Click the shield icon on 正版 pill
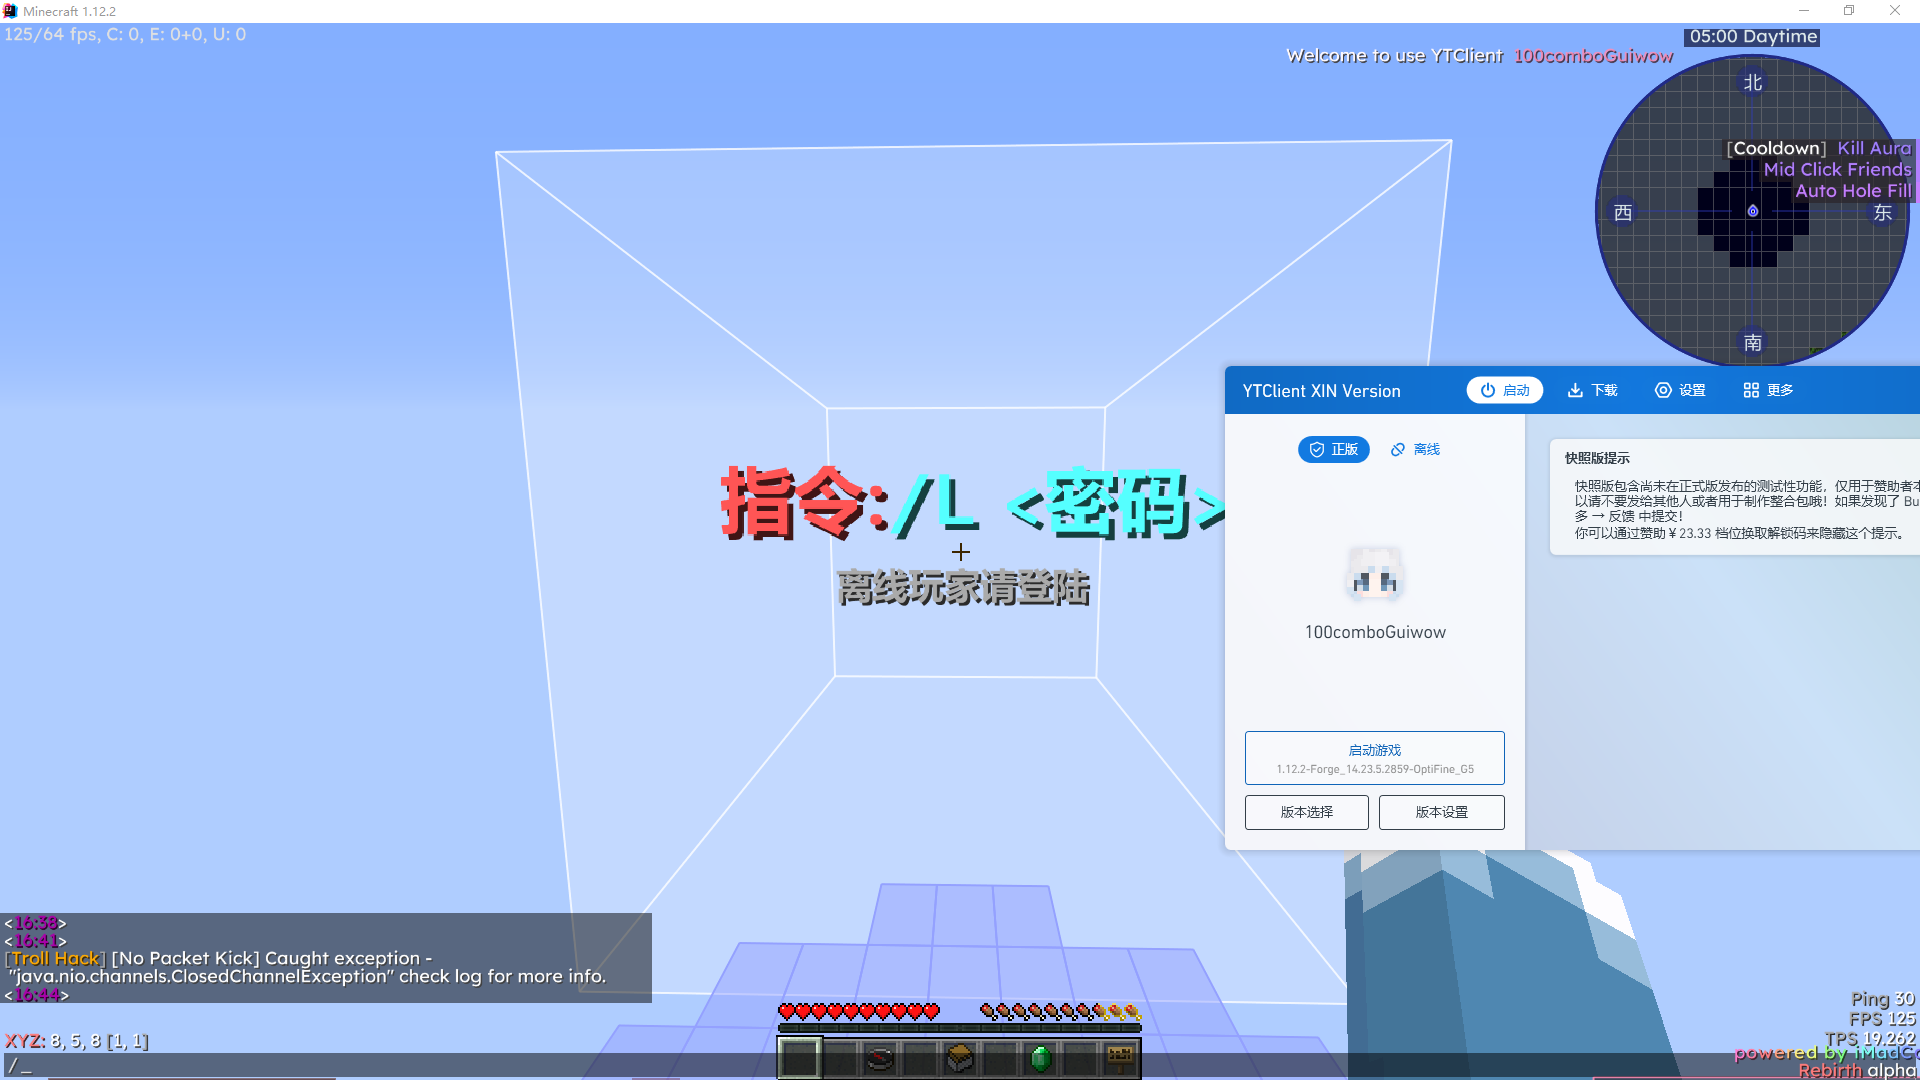This screenshot has height=1080, width=1920. click(1317, 450)
